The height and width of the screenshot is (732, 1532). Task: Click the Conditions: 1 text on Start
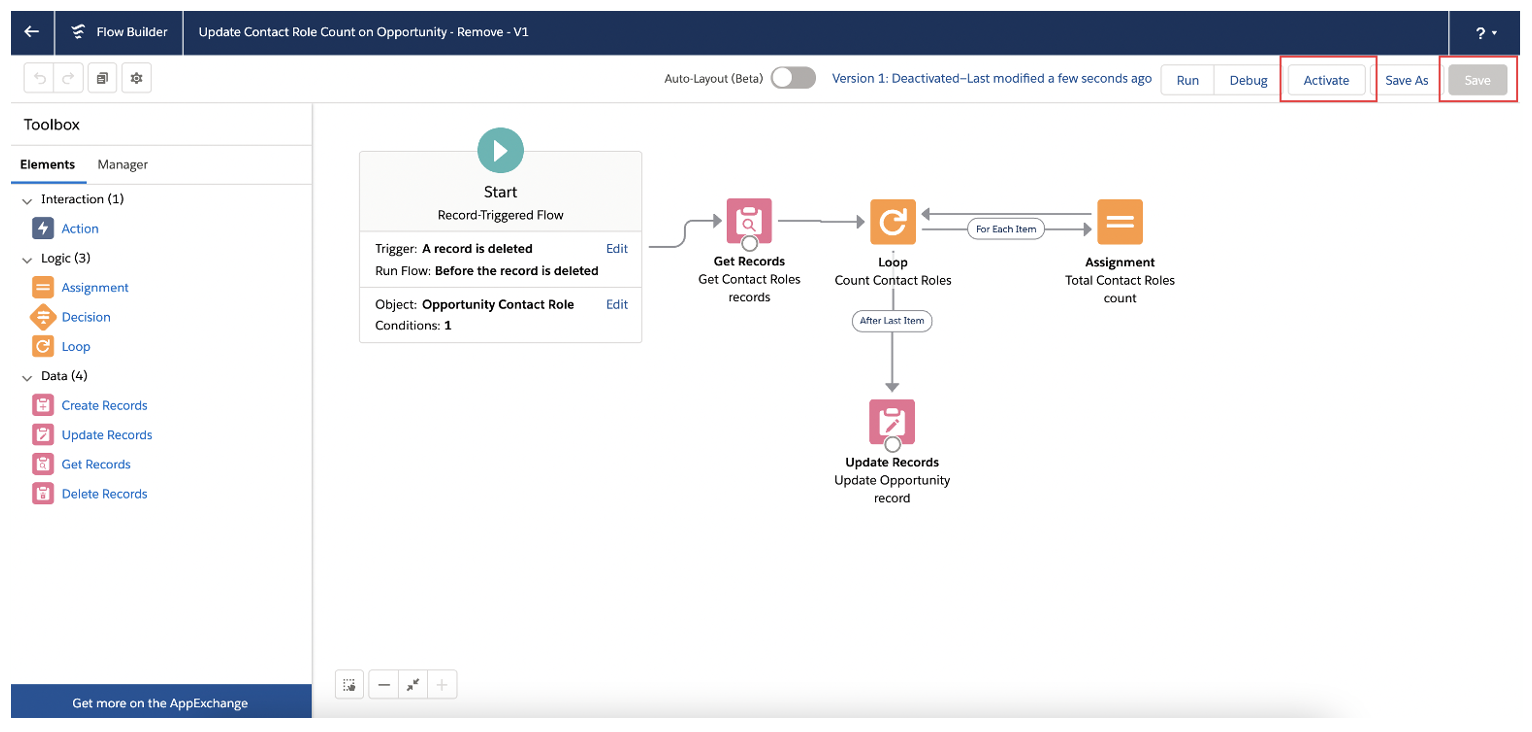click(x=413, y=325)
